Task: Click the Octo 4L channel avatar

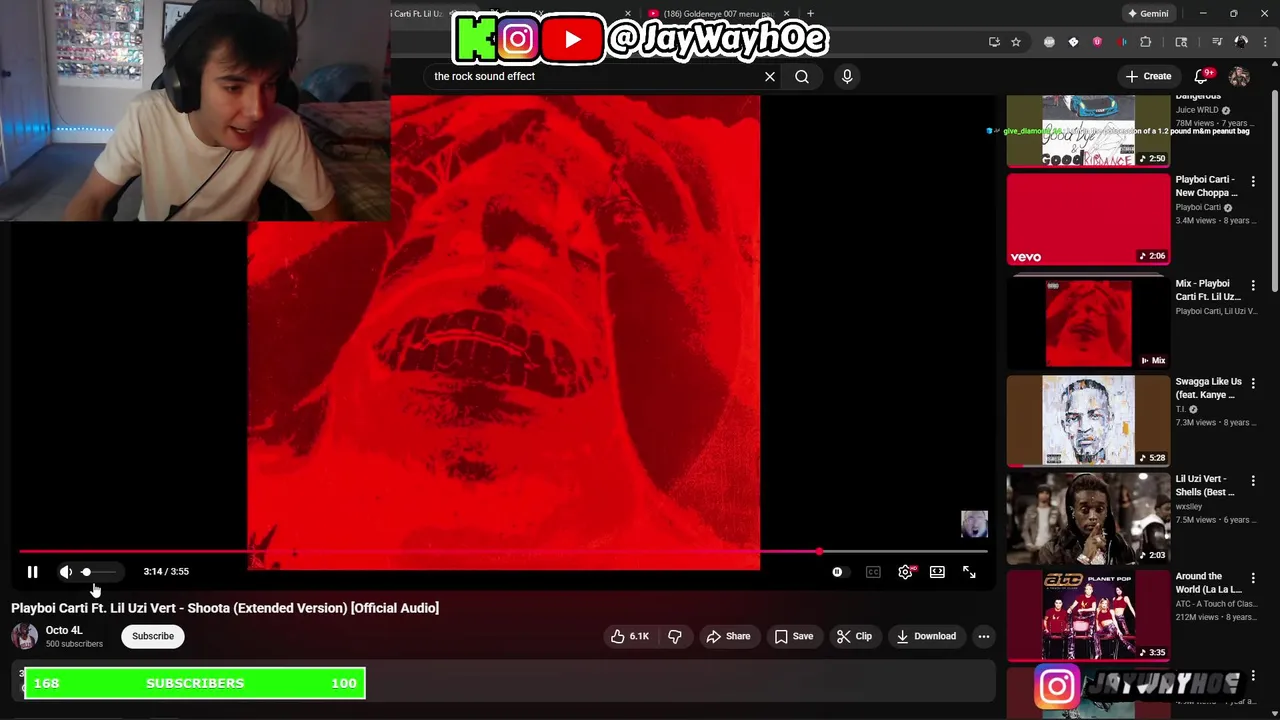Action: [25, 636]
